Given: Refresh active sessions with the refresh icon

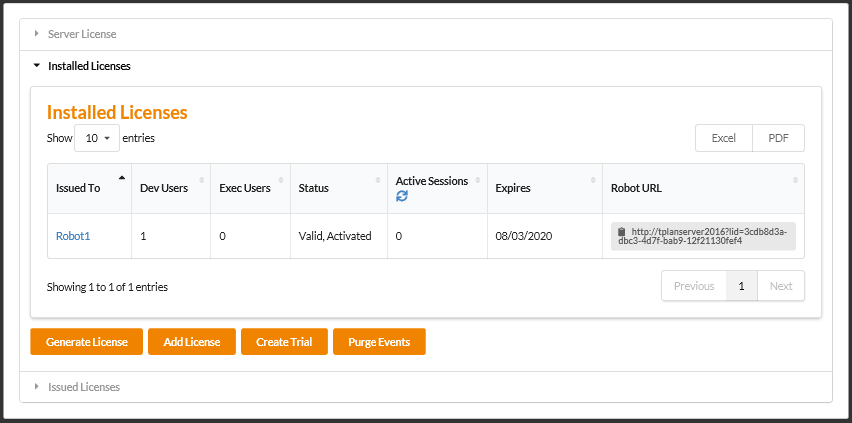Looking at the screenshot, I should (x=402, y=196).
